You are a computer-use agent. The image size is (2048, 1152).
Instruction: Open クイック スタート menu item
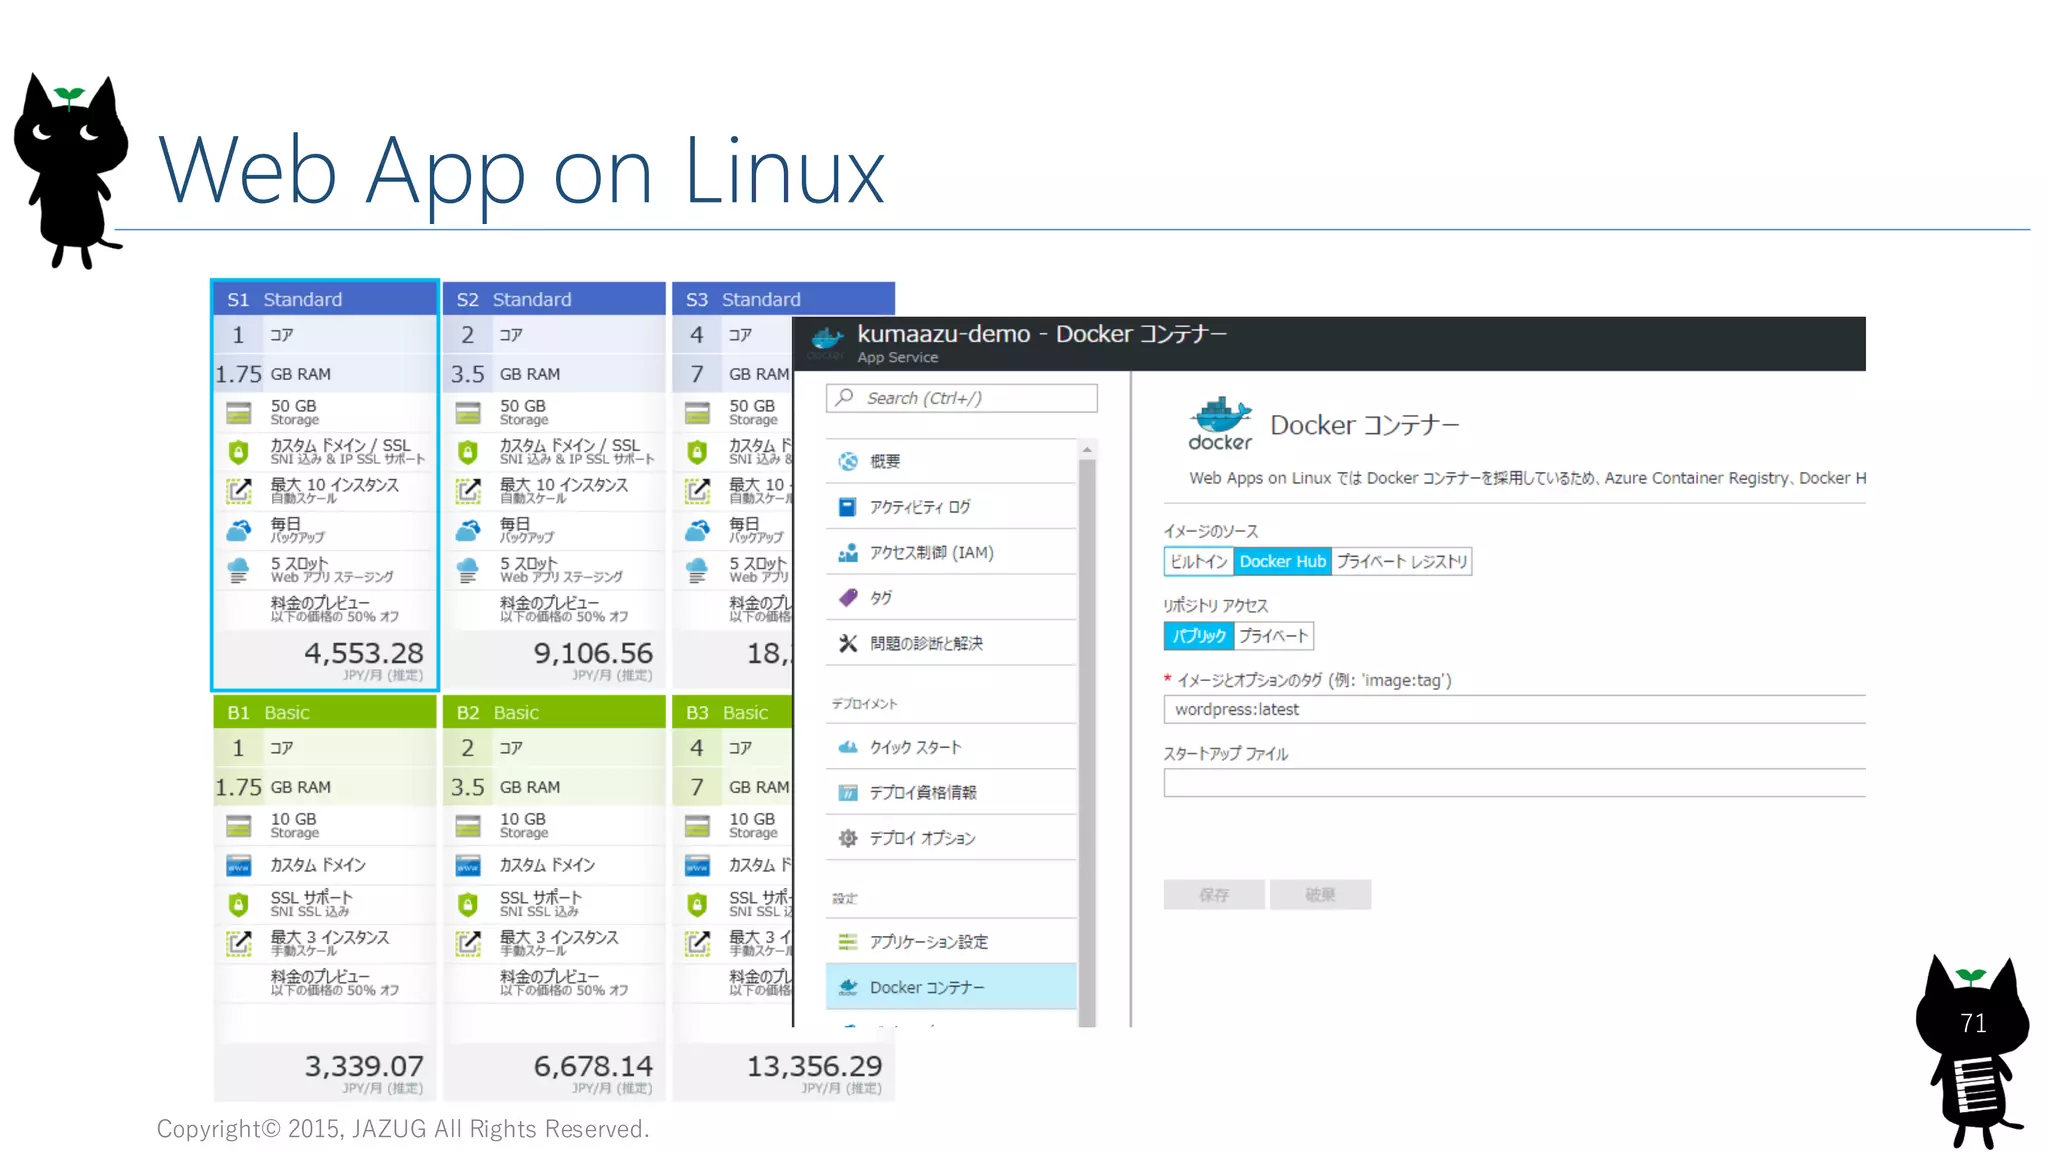(951, 747)
